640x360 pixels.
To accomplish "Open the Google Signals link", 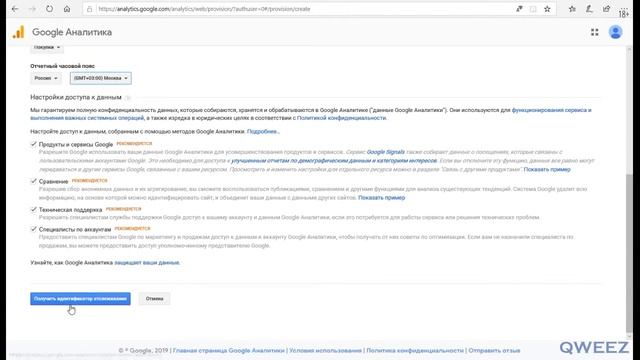I will [386, 152].
